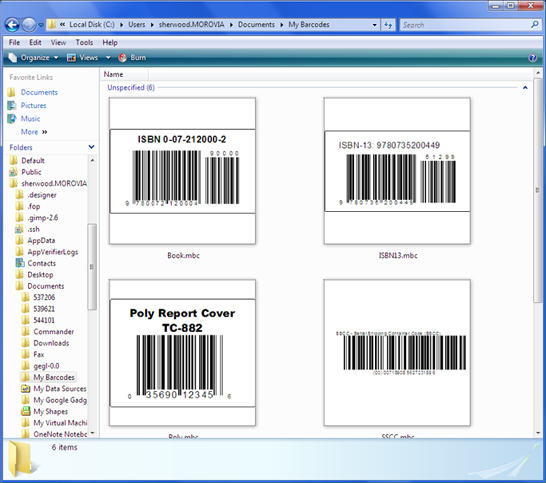Click the Burn toolbar button
Screen dimensions: 546x483
132,57
